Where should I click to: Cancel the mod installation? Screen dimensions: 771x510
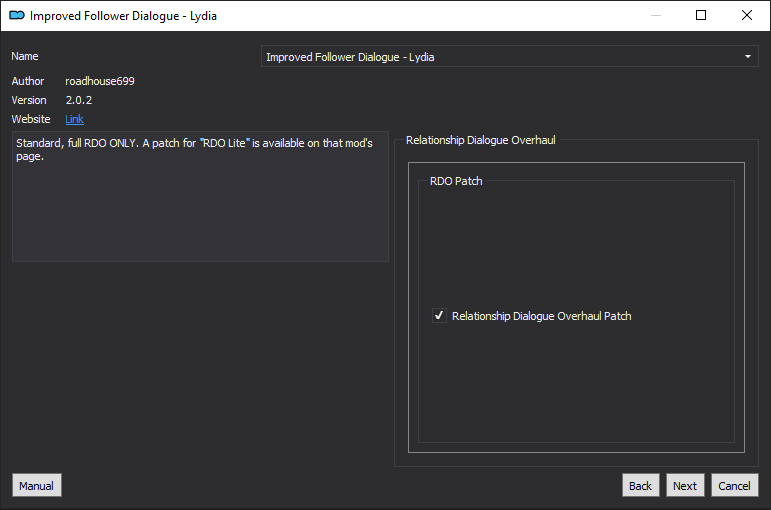[x=734, y=485]
